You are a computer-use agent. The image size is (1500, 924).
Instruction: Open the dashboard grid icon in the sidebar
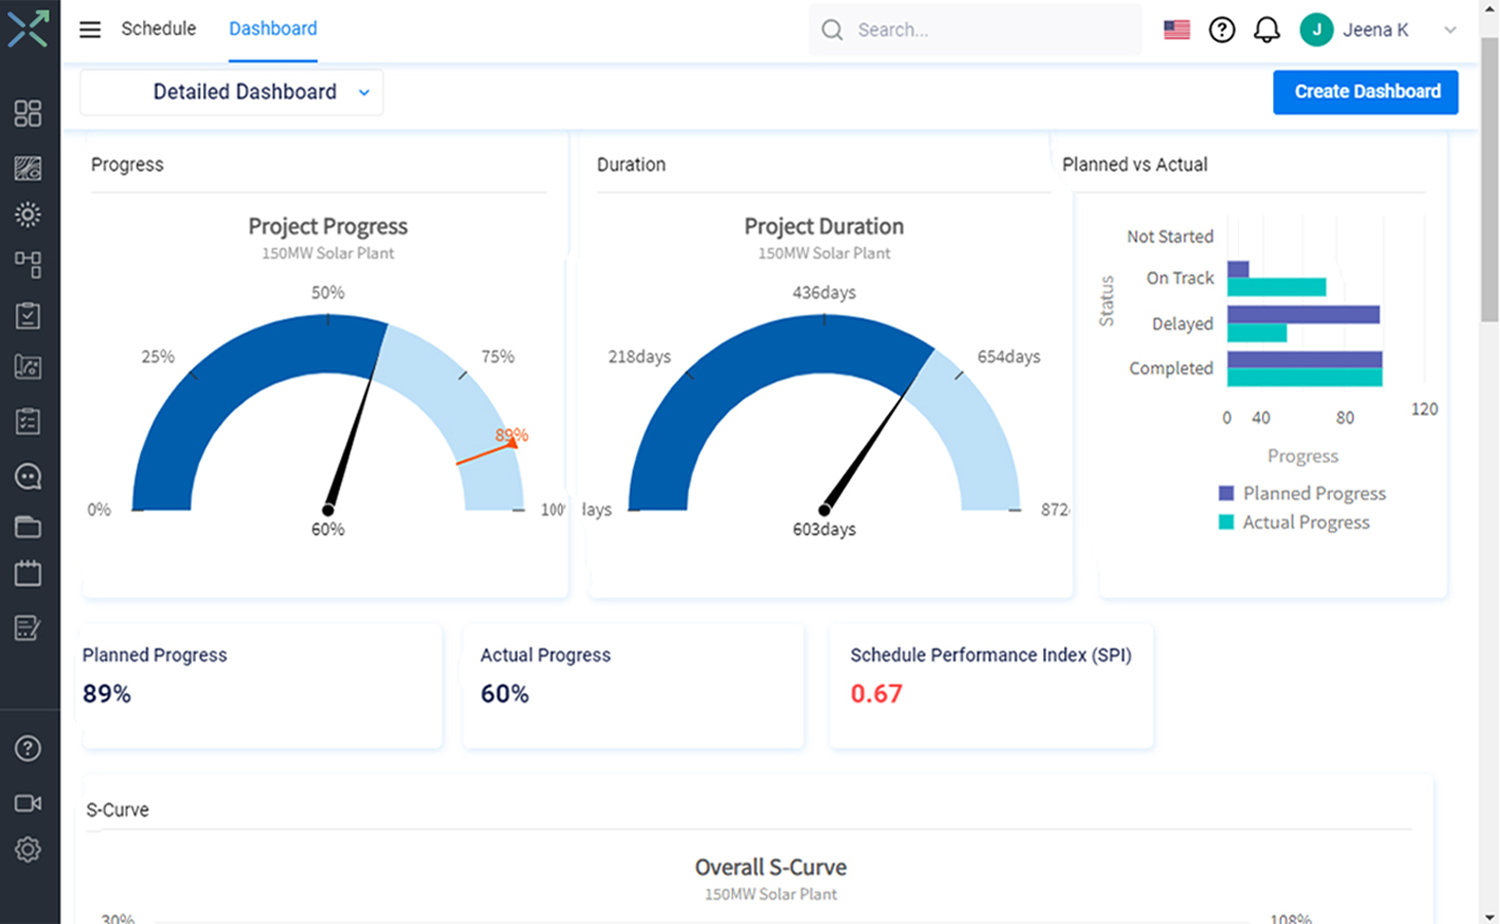click(x=29, y=113)
